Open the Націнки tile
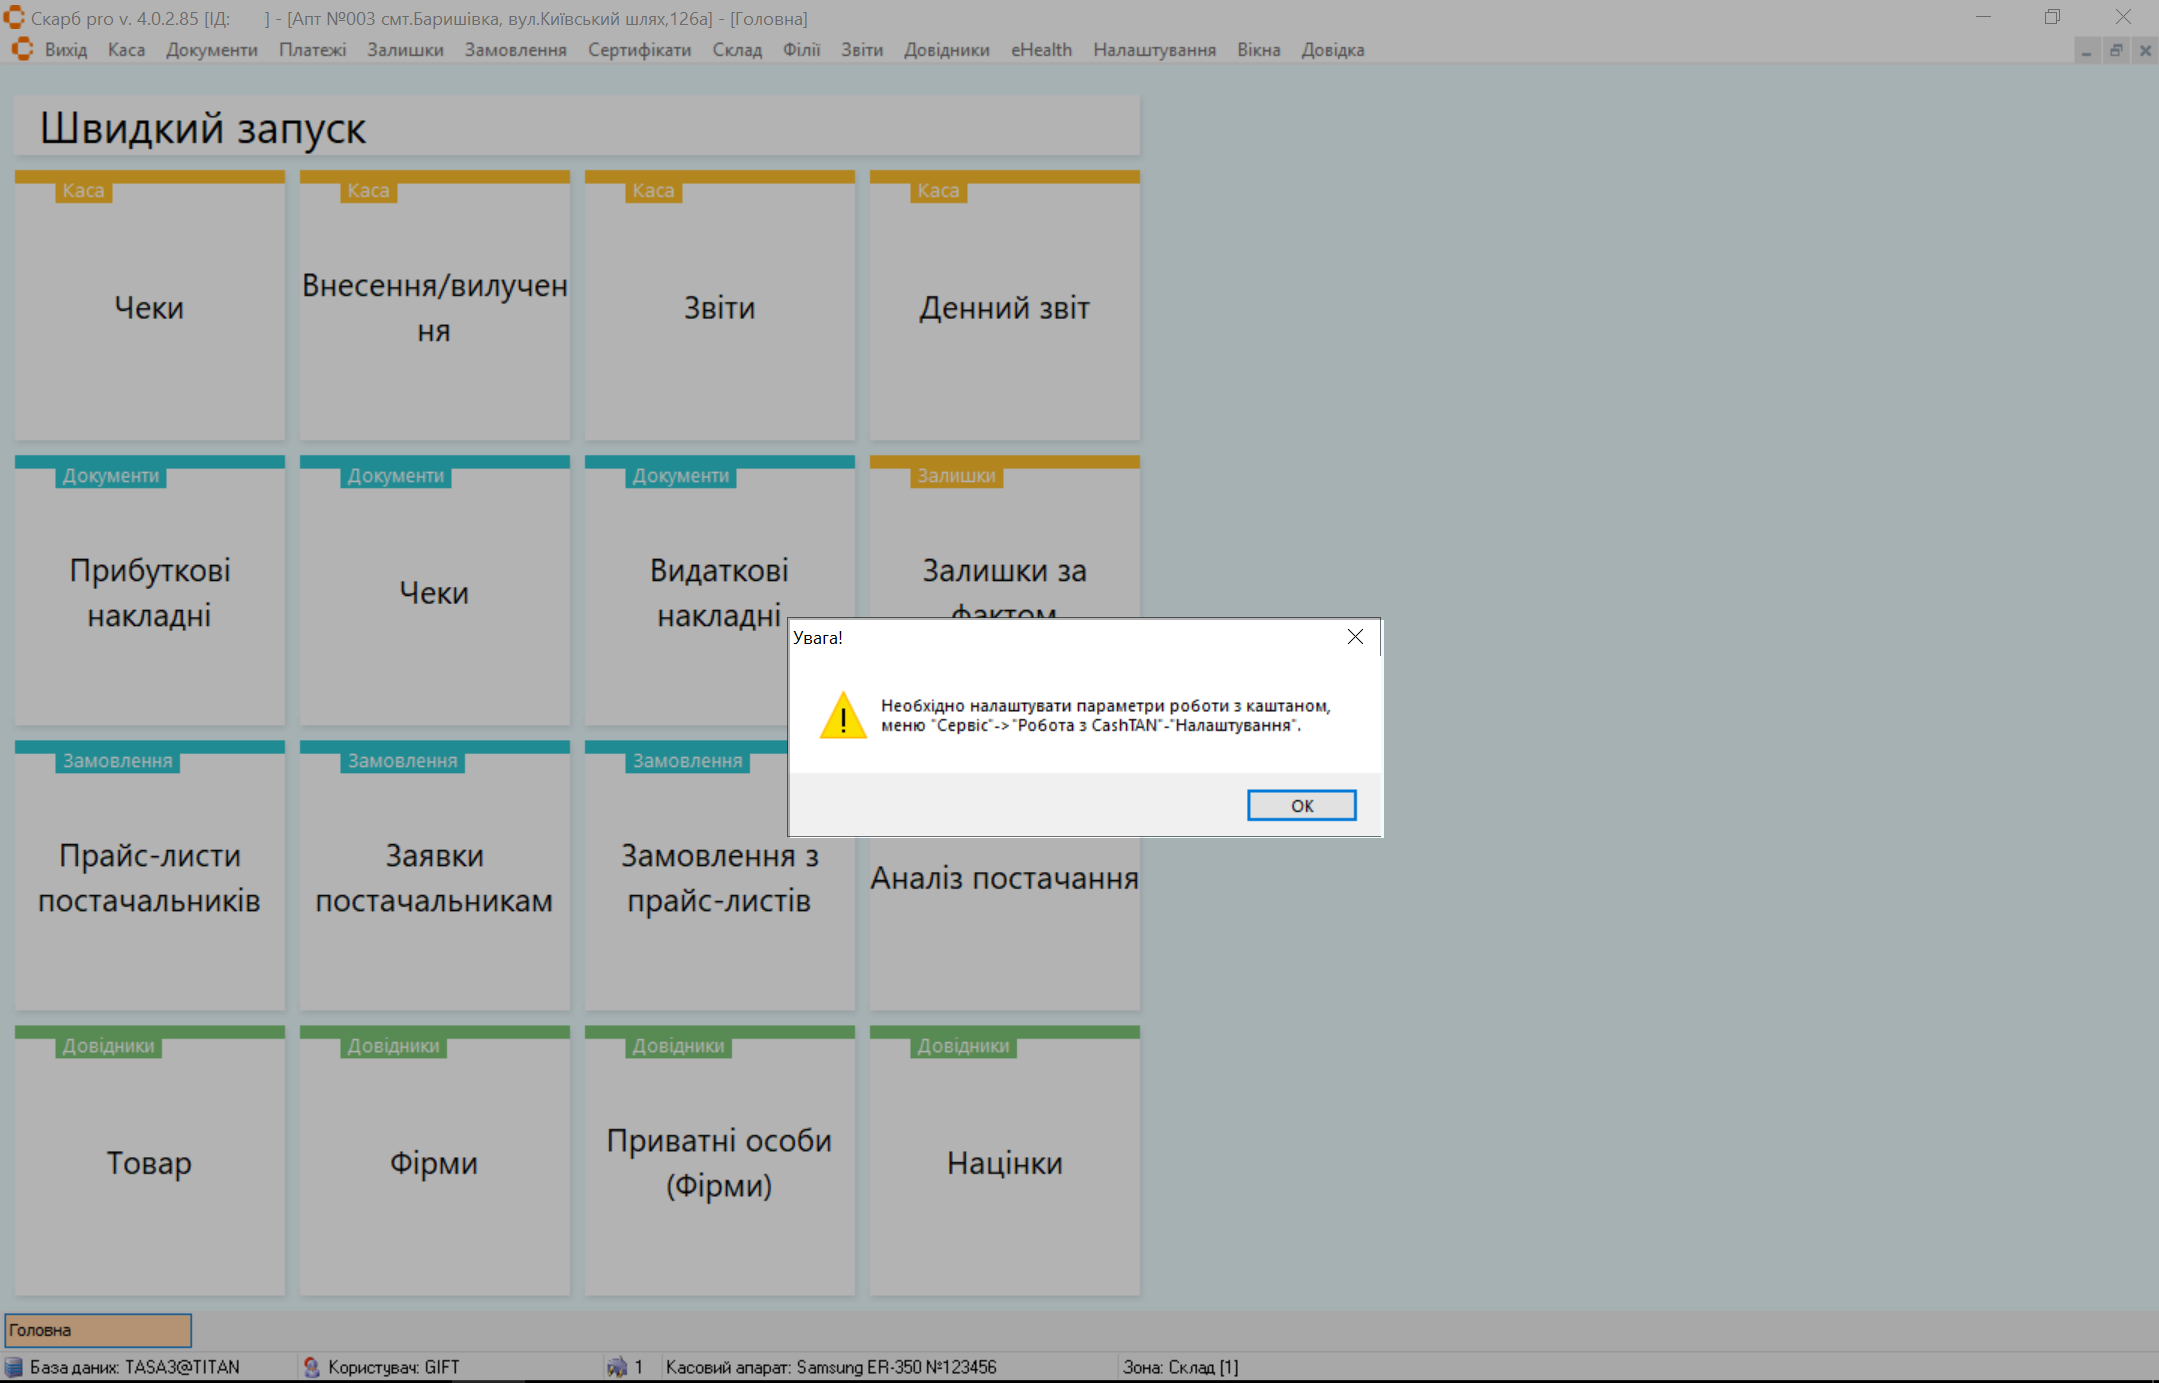 1004,1162
